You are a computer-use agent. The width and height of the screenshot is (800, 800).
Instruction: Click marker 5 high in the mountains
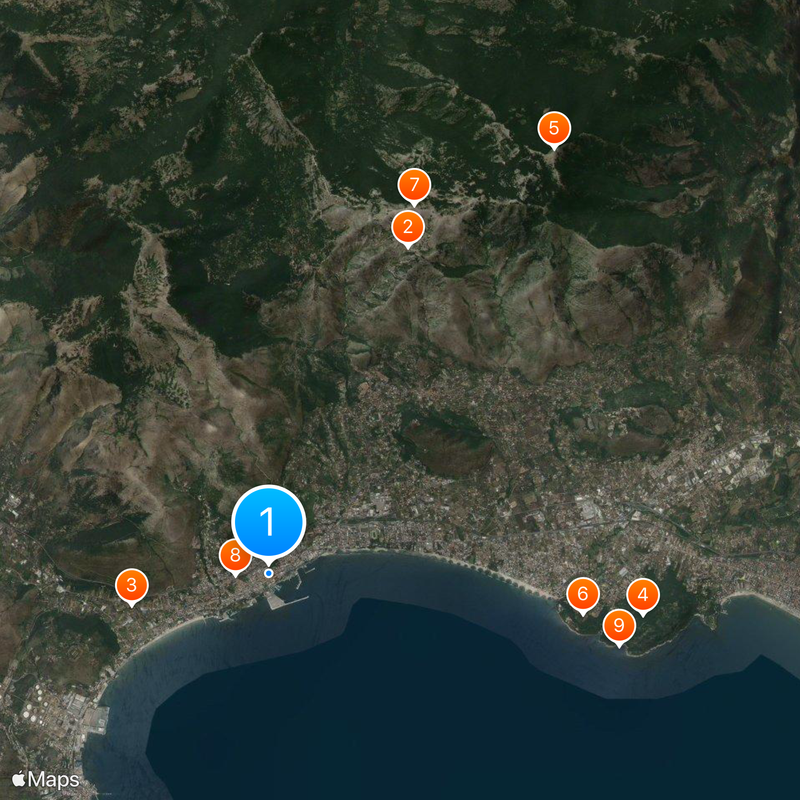(x=554, y=129)
